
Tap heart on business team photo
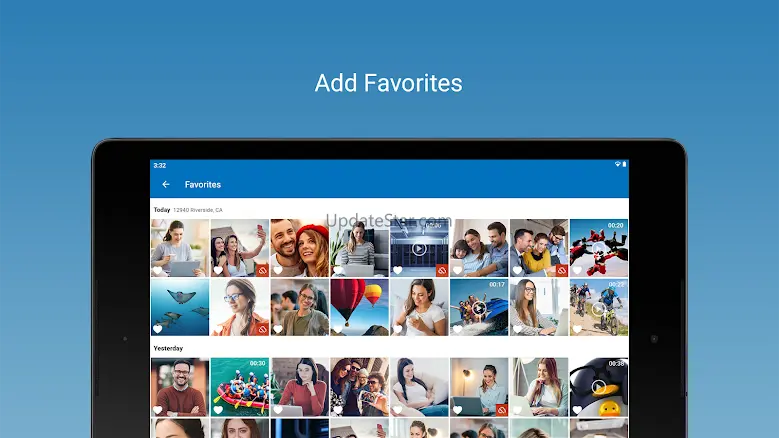point(517,271)
